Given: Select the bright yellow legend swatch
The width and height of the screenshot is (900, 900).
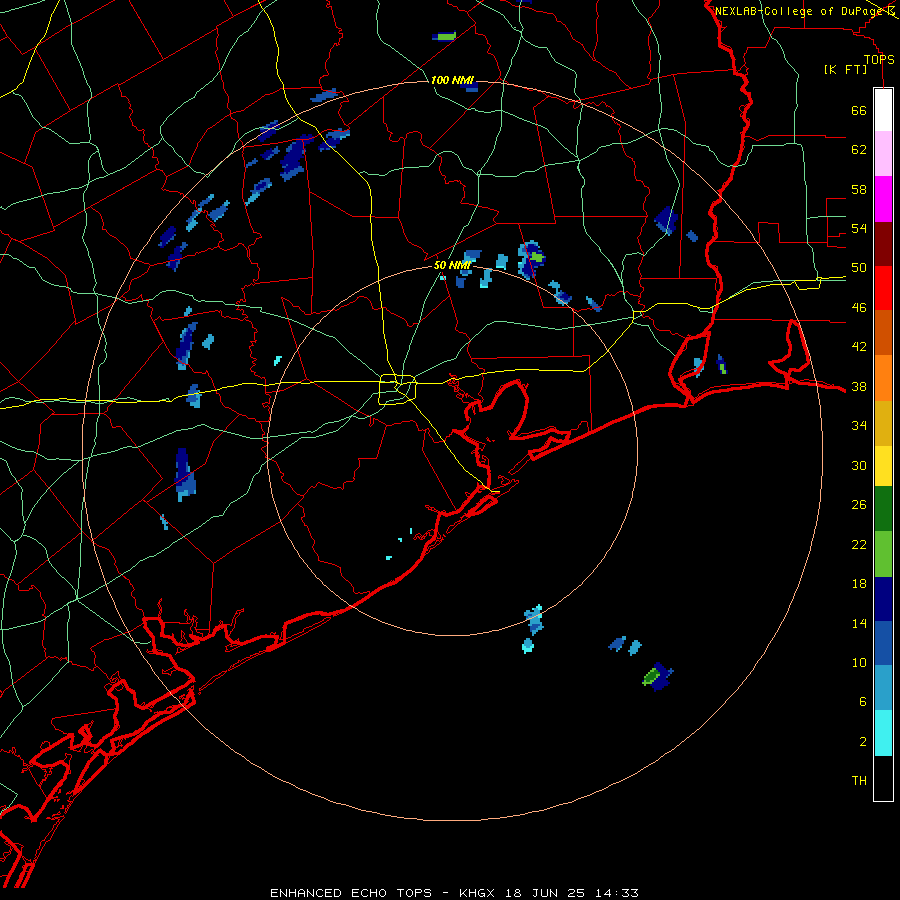Looking at the screenshot, I should point(883,466).
